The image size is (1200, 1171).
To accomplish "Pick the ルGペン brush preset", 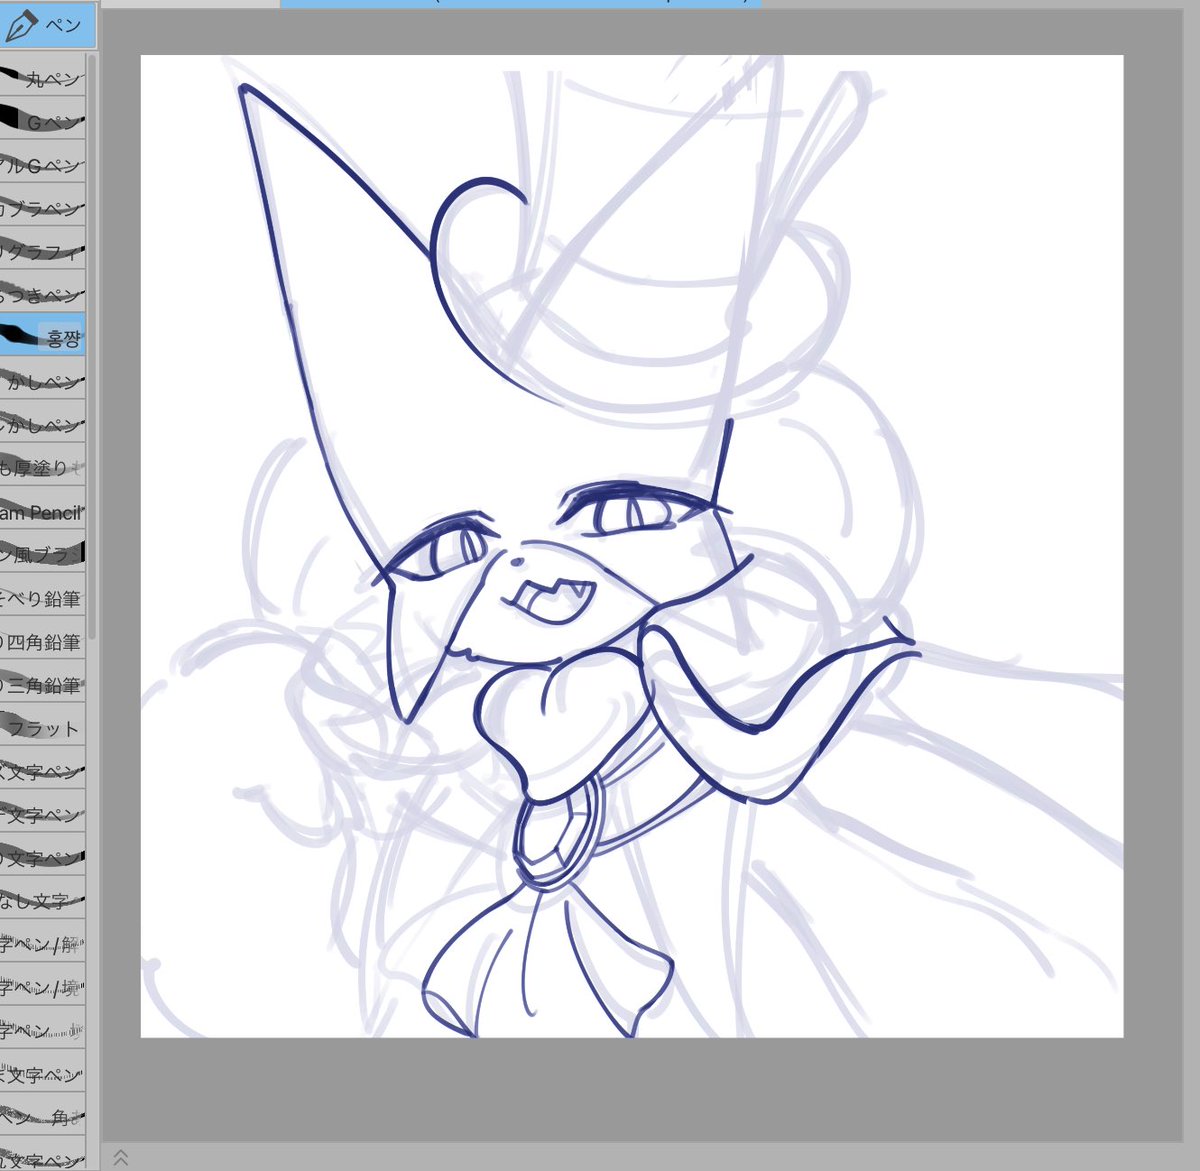I will (x=42, y=164).
